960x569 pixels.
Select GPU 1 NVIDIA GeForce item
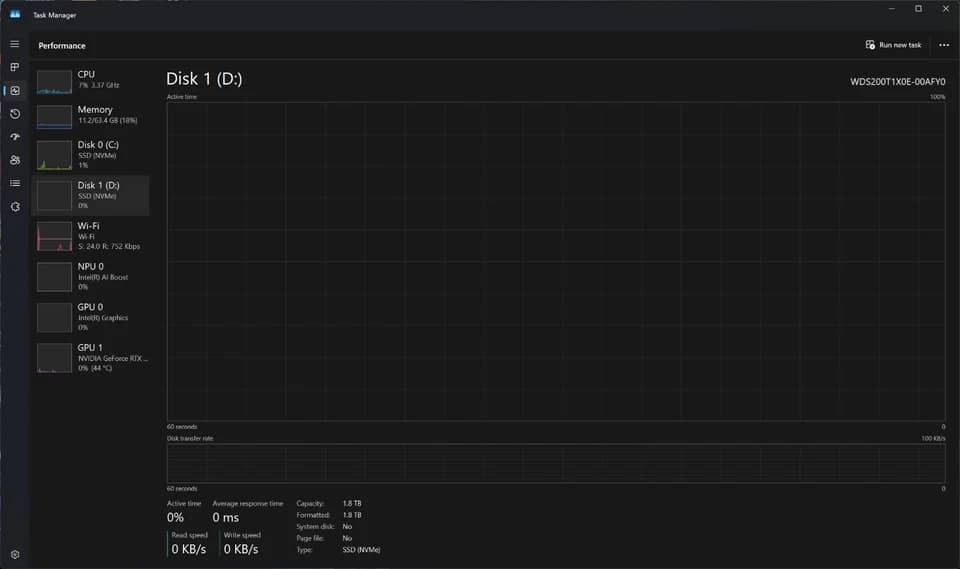(91, 357)
